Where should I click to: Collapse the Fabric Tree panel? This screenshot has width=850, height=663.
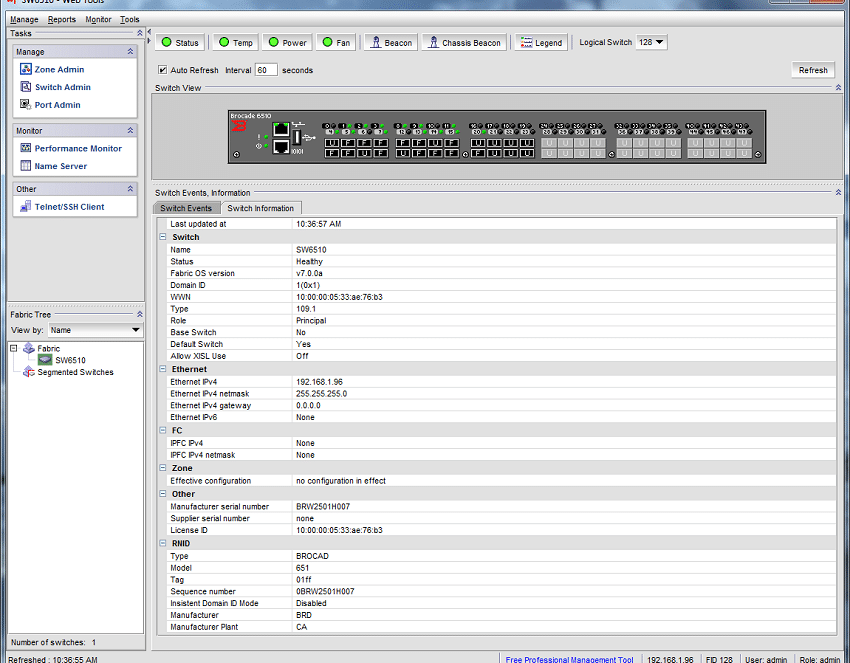(x=140, y=314)
